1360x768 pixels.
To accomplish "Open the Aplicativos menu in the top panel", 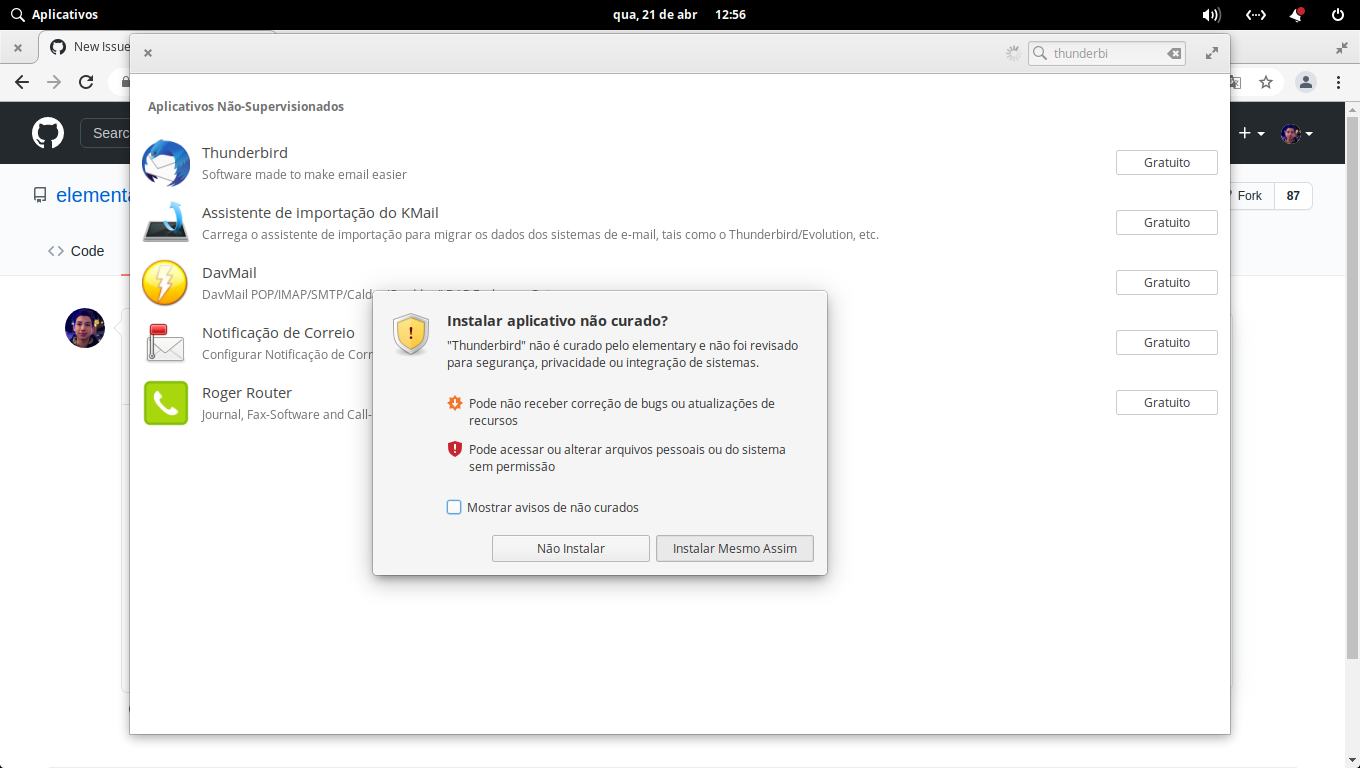I will click(x=55, y=15).
